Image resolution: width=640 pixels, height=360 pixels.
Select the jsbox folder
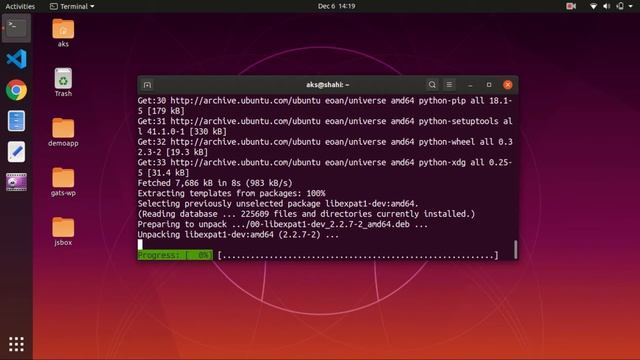tap(63, 231)
